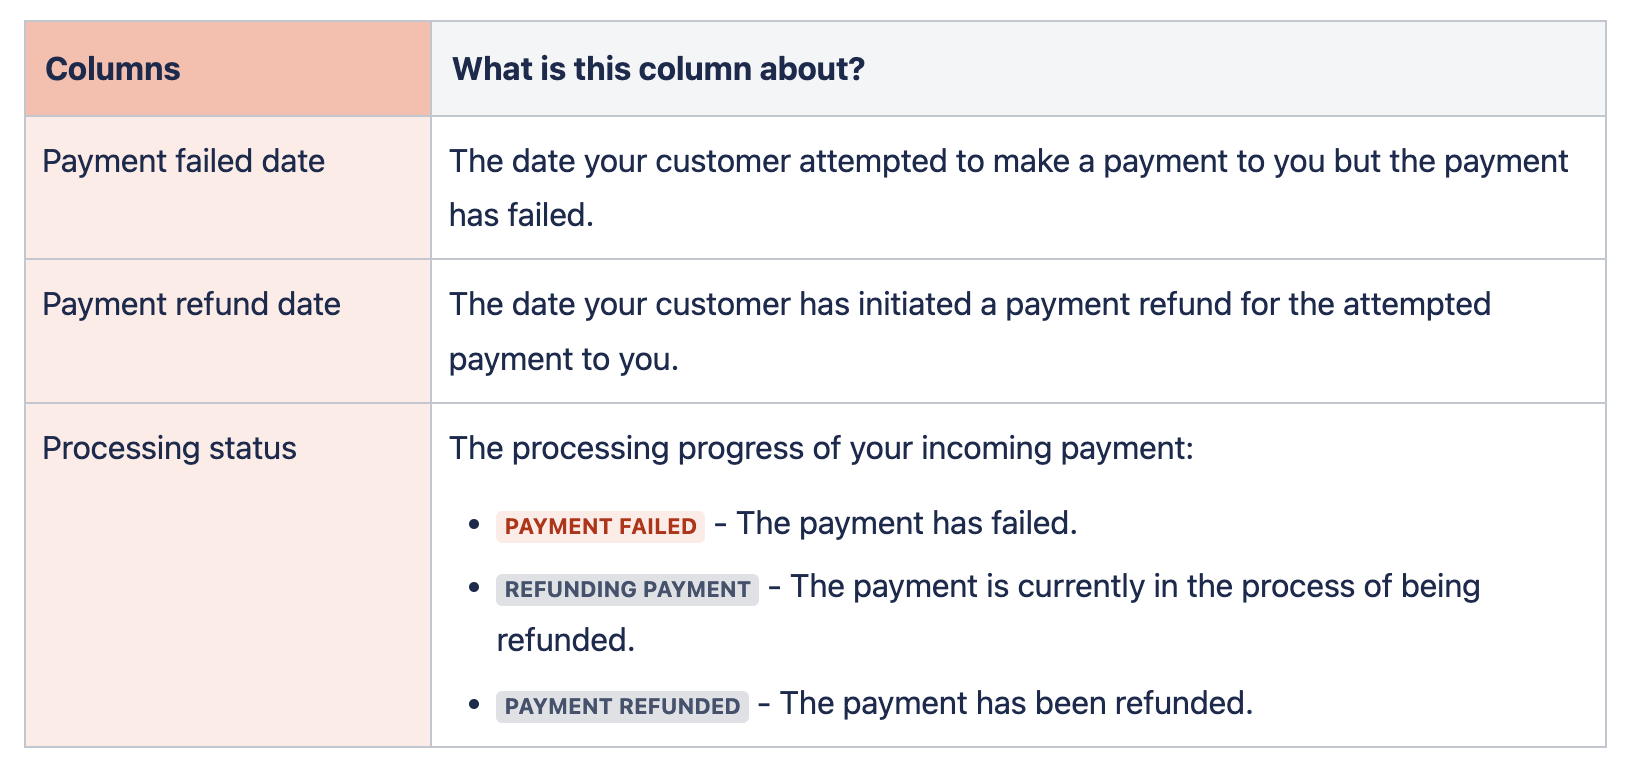The width and height of the screenshot is (1630, 768).
Task: Click the bullet before PAYMENT REFUNDED
Action: click(x=475, y=704)
